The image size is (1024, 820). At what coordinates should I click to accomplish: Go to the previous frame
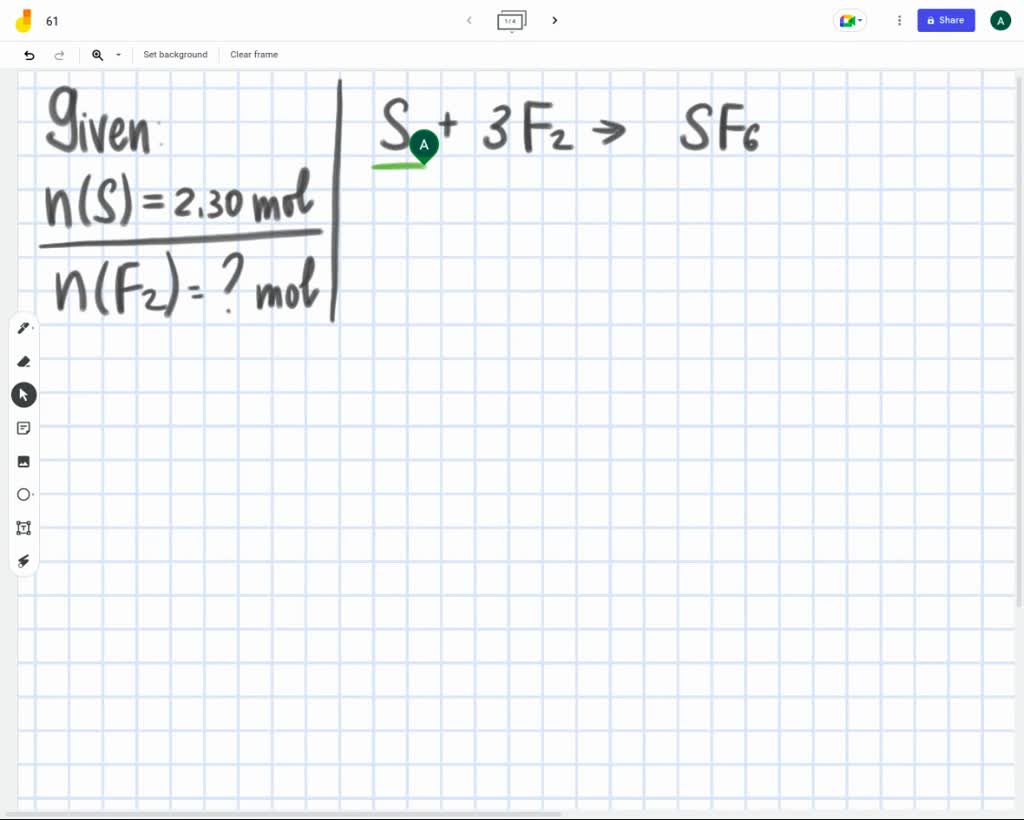(469, 20)
